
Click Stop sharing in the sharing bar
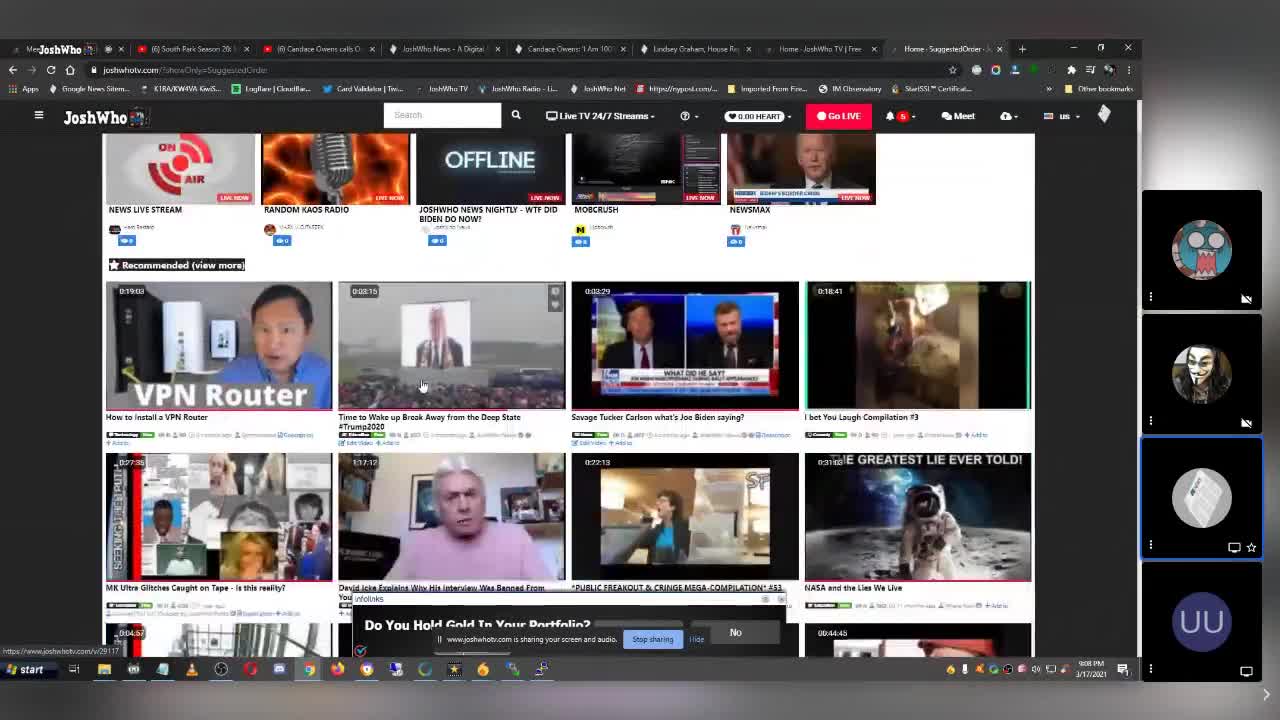pyautogui.click(x=652, y=639)
